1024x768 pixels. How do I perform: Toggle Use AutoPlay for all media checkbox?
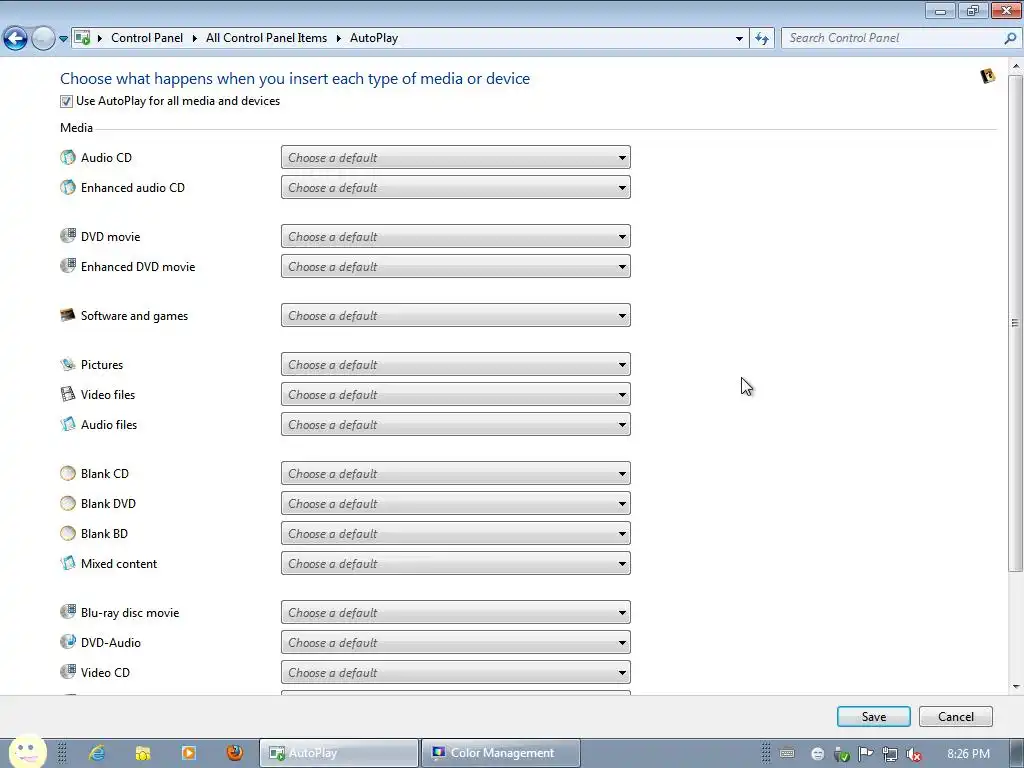click(x=66, y=101)
